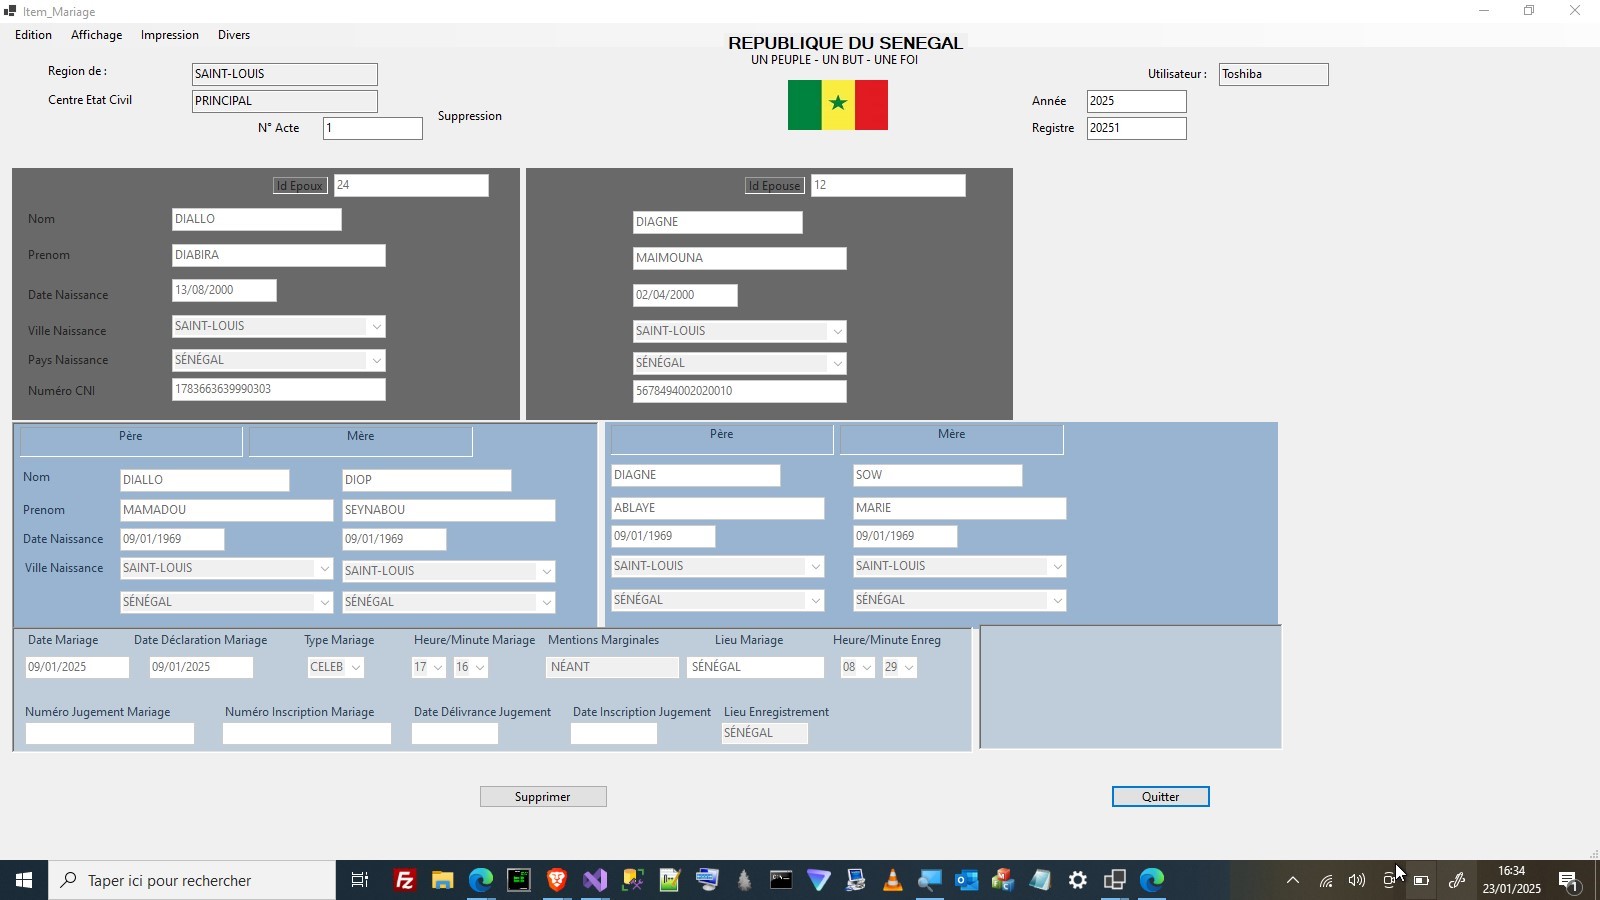This screenshot has width=1600, height=900.
Task: Open FileZilla from the taskbar
Action: 404,880
